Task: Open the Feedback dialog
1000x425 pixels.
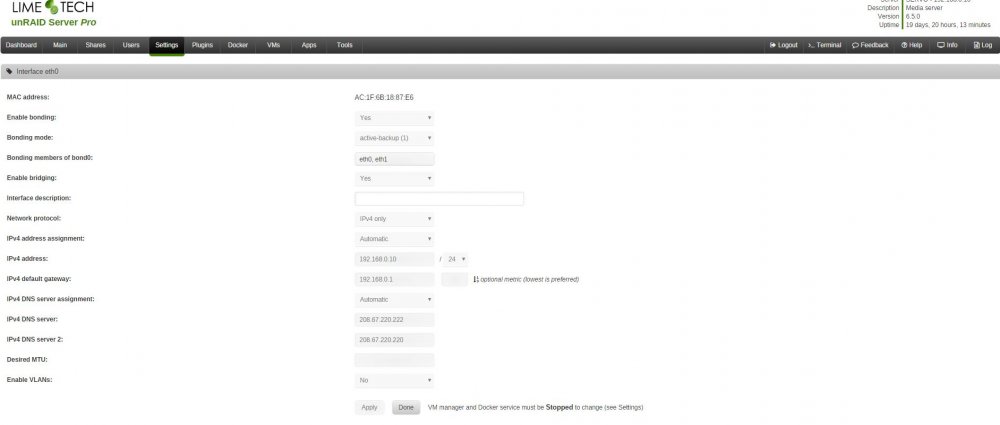Action: (x=870, y=45)
